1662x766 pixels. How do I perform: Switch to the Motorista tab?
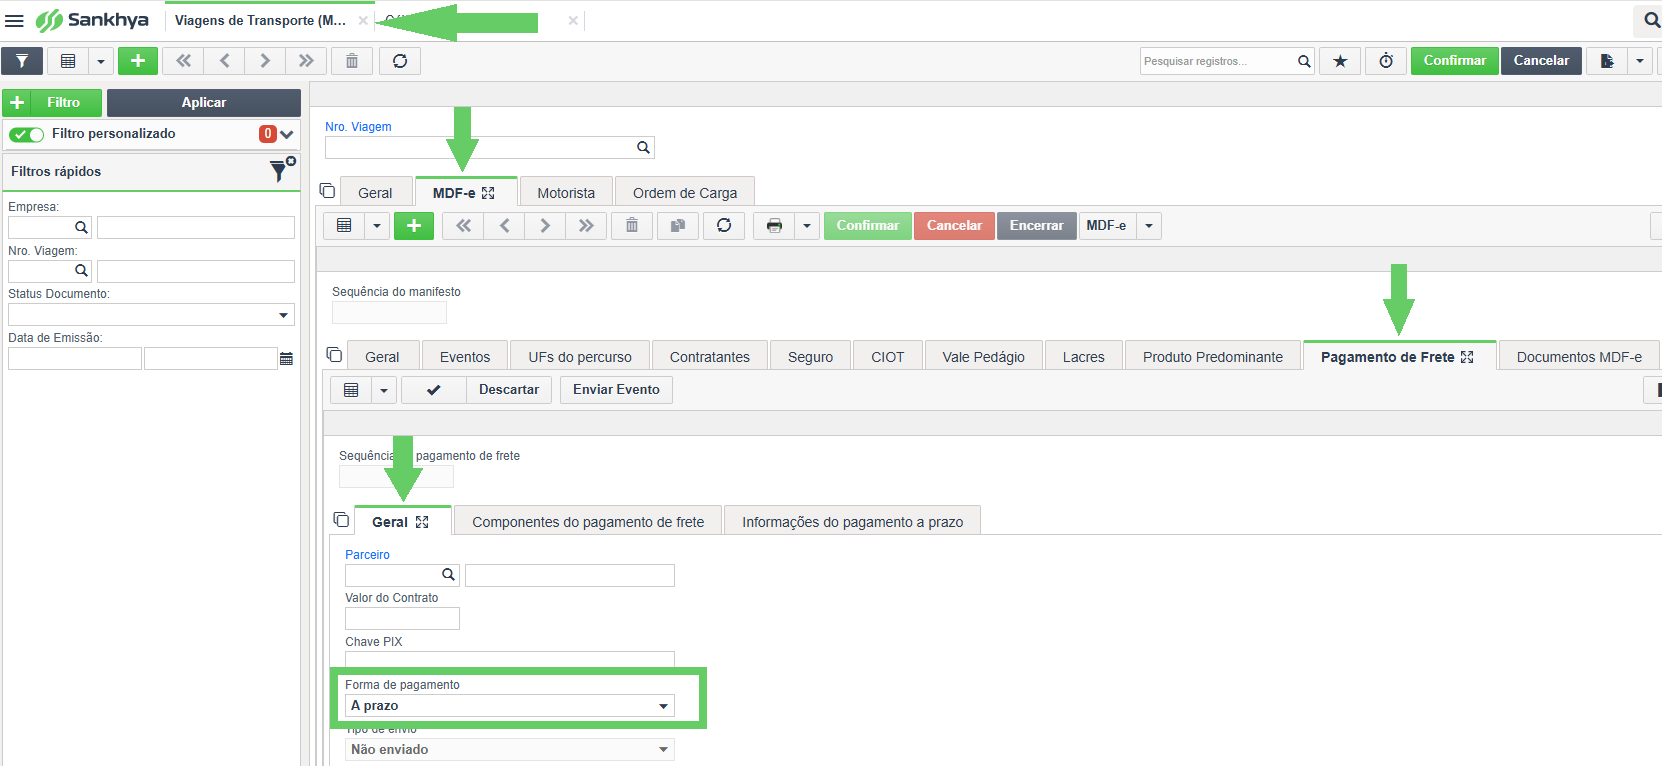coord(566,193)
